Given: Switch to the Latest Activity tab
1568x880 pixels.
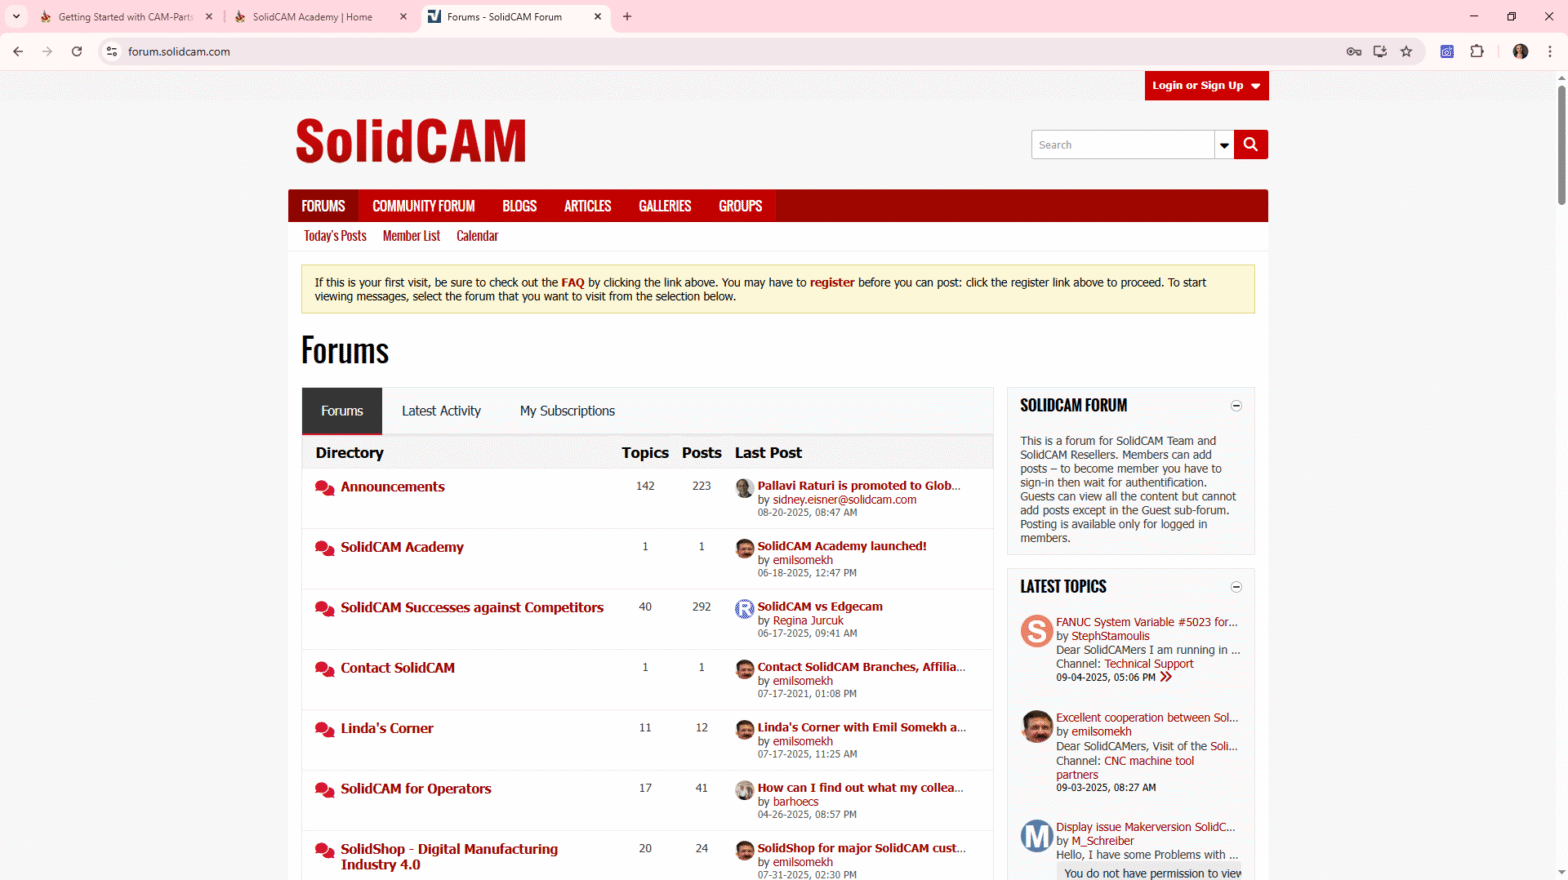Looking at the screenshot, I should 441,411.
